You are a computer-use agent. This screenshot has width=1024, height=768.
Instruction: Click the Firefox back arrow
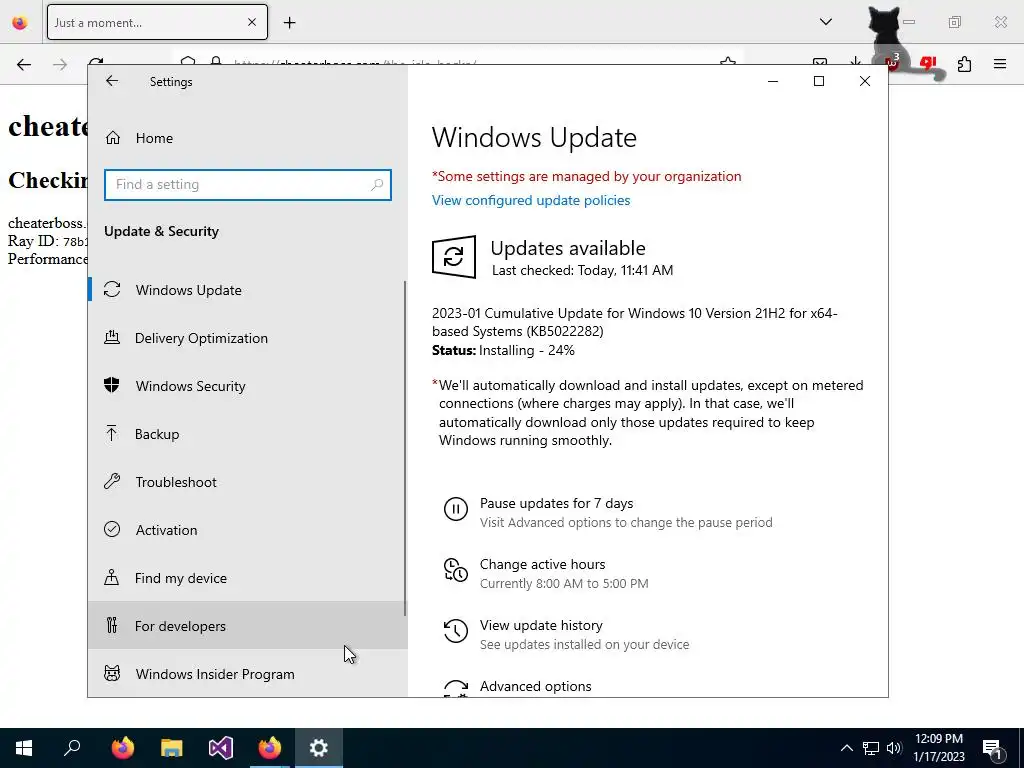pyautogui.click(x=24, y=64)
